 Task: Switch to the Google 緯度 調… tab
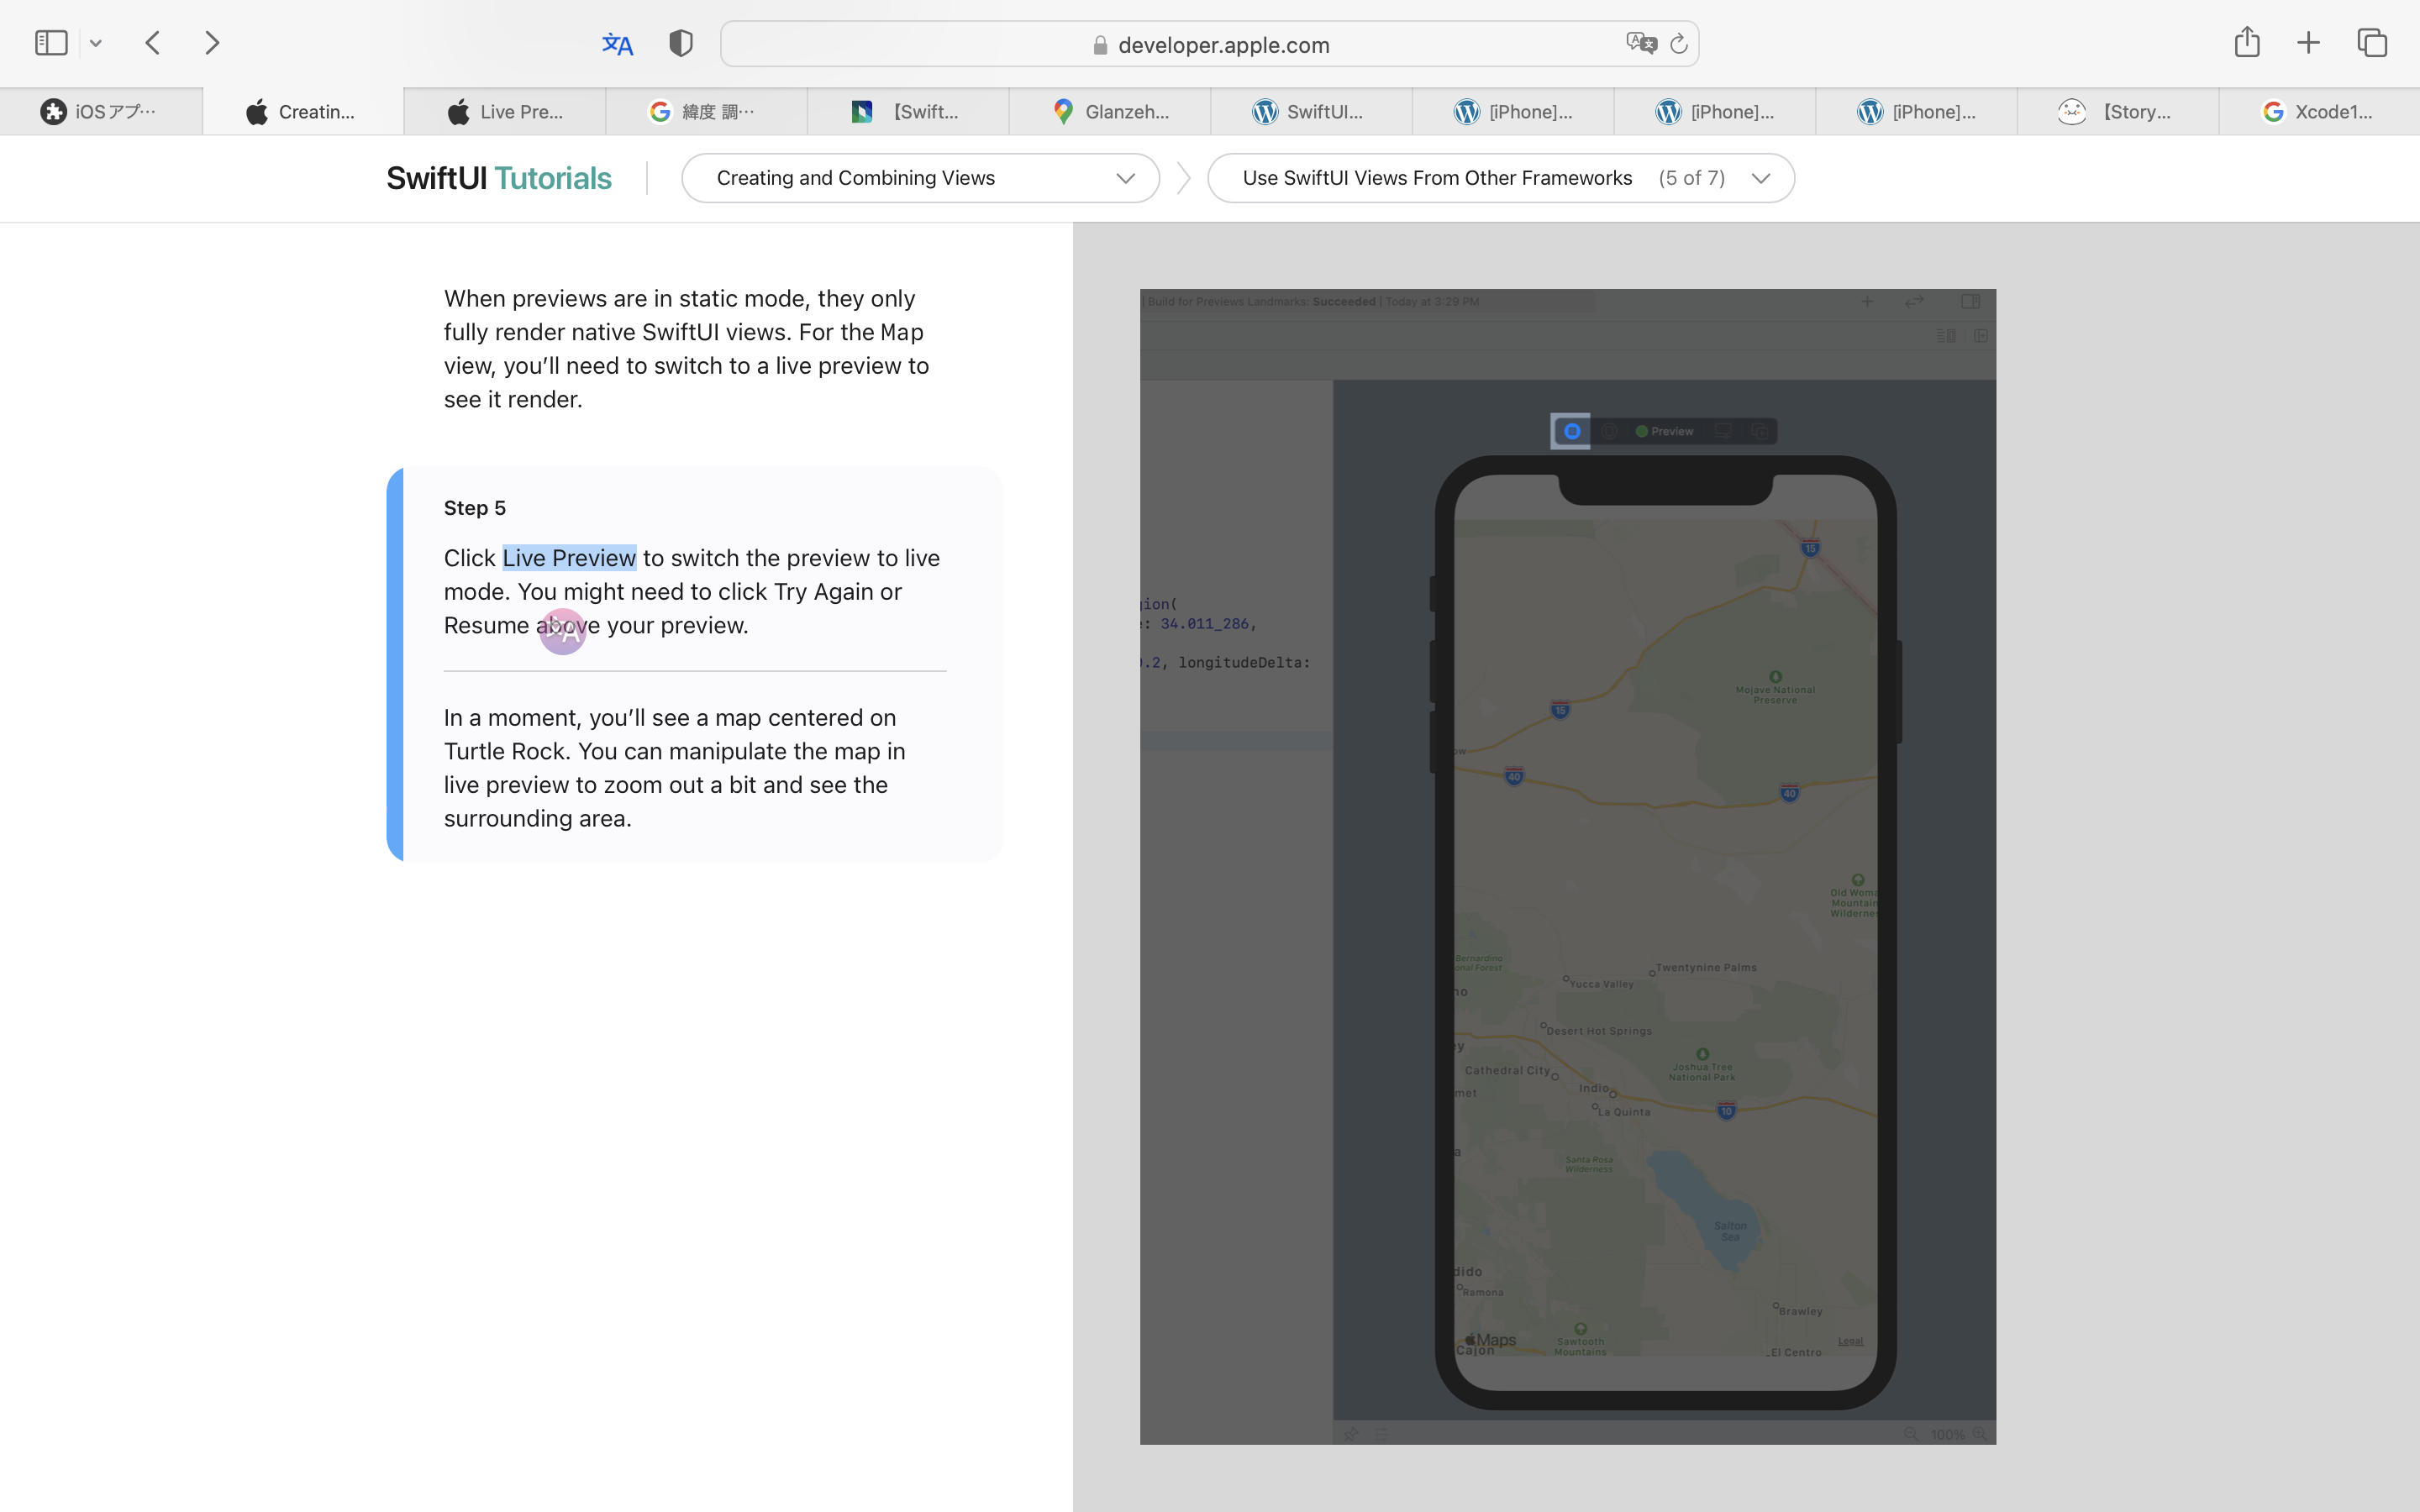pyautogui.click(x=707, y=112)
